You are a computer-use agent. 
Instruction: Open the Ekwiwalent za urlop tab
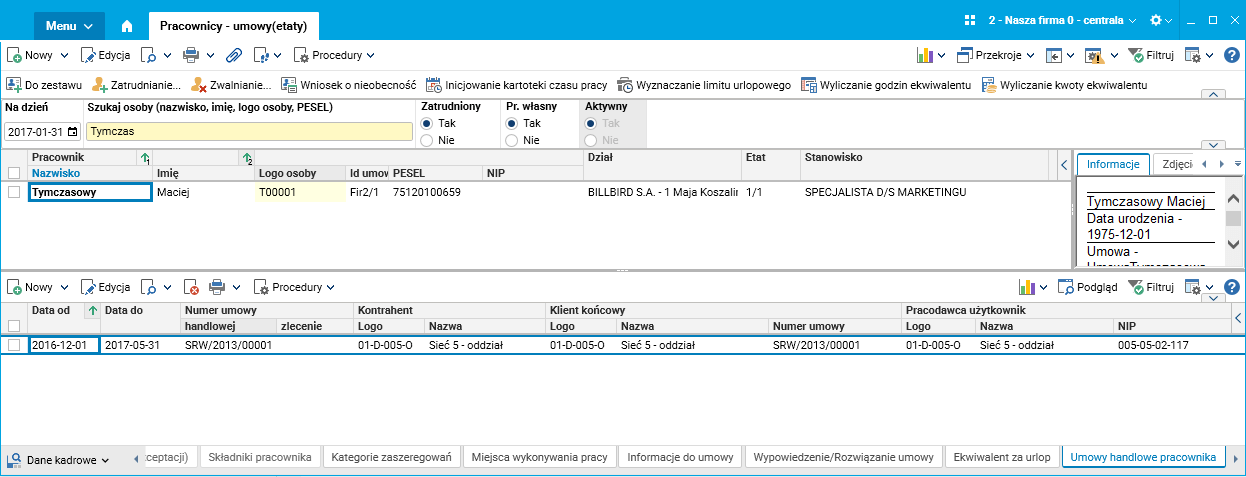[1002, 457]
